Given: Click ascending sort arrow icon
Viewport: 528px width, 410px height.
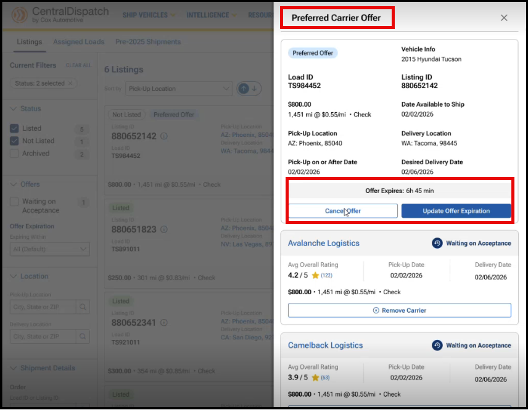Looking at the screenshot, I should pyautogui.click(x=243, y=89).
